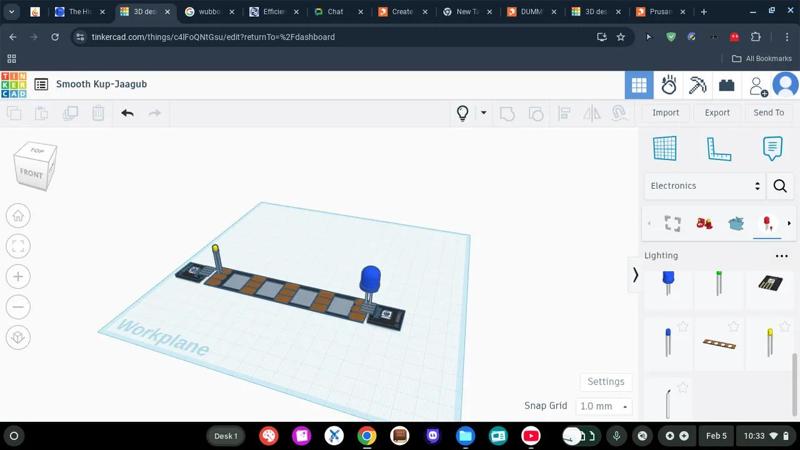Screen dimensions: 800x450
Task: Click the Ungroup shapes icon
Action: (x=536, y=113)
